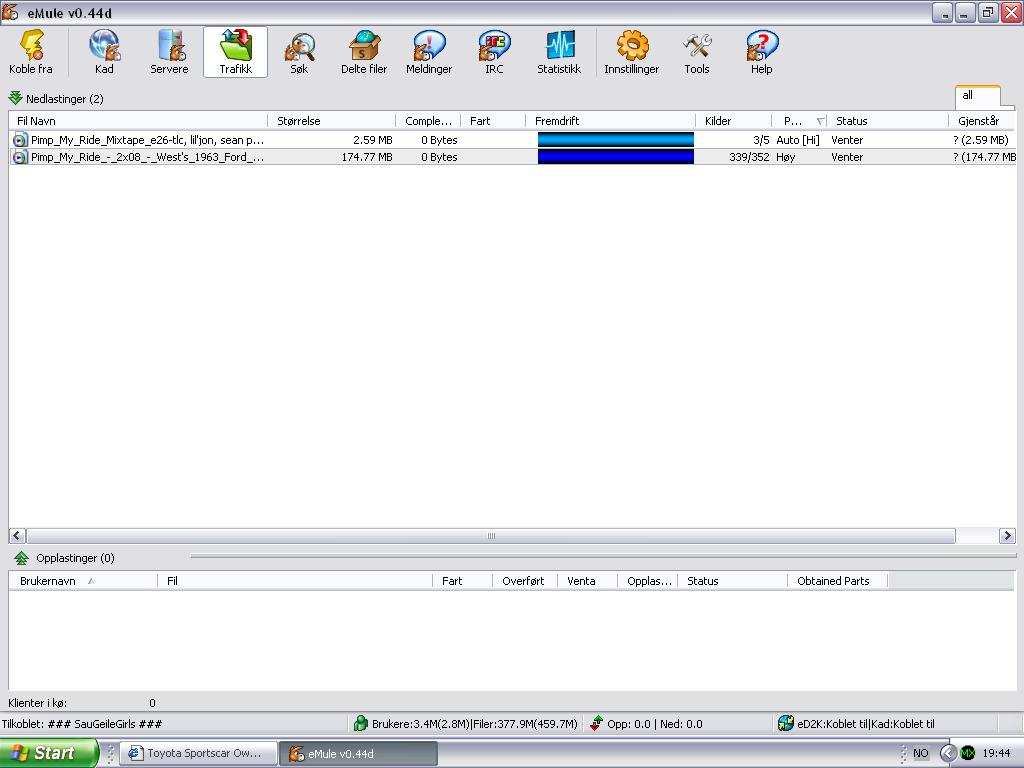
Task: Click the upload/download speed arrows icon
Action: pos(596,724)
